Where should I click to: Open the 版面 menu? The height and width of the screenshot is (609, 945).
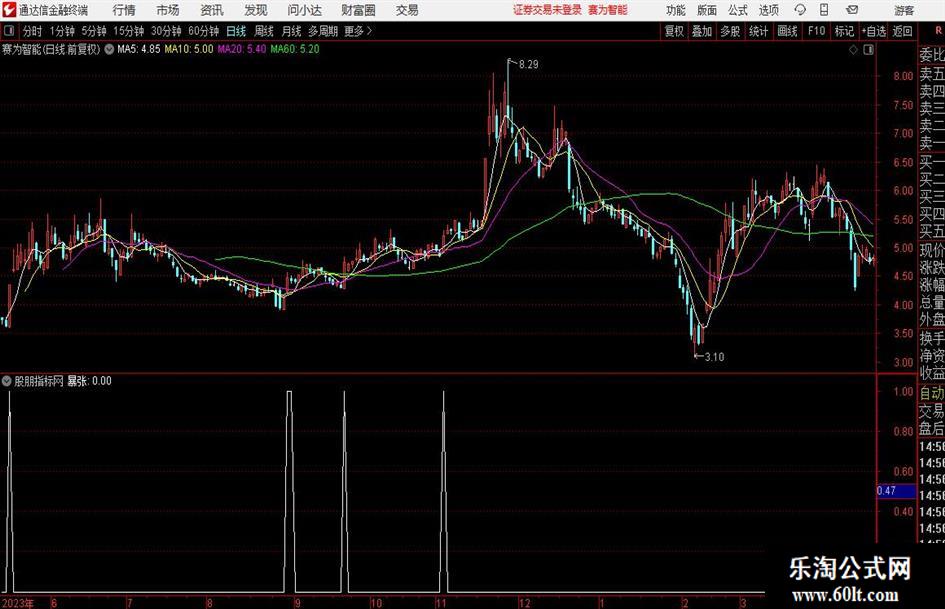tap(706, 10)
